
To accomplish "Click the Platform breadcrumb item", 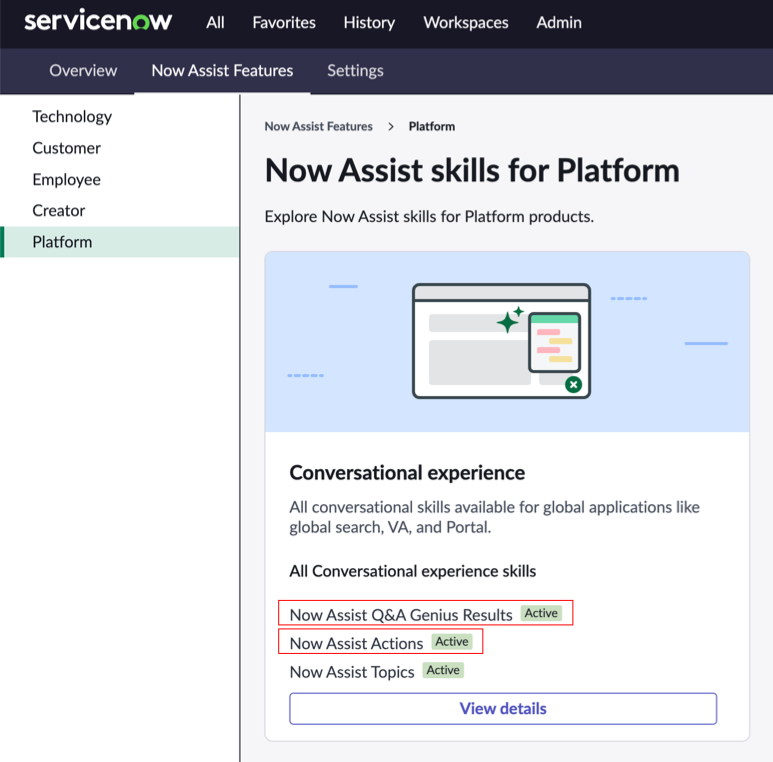I will coord(432,127).
